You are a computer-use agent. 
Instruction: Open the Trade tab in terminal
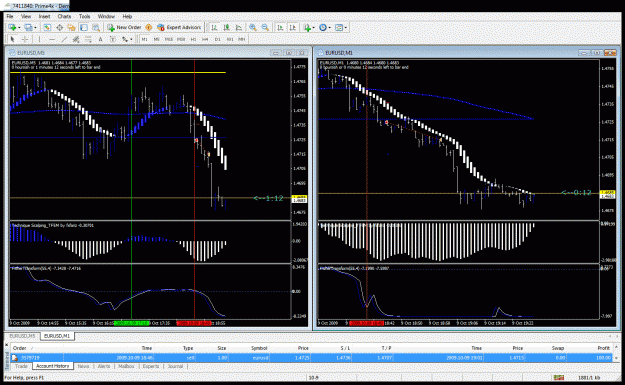click(x=21, y=366)
